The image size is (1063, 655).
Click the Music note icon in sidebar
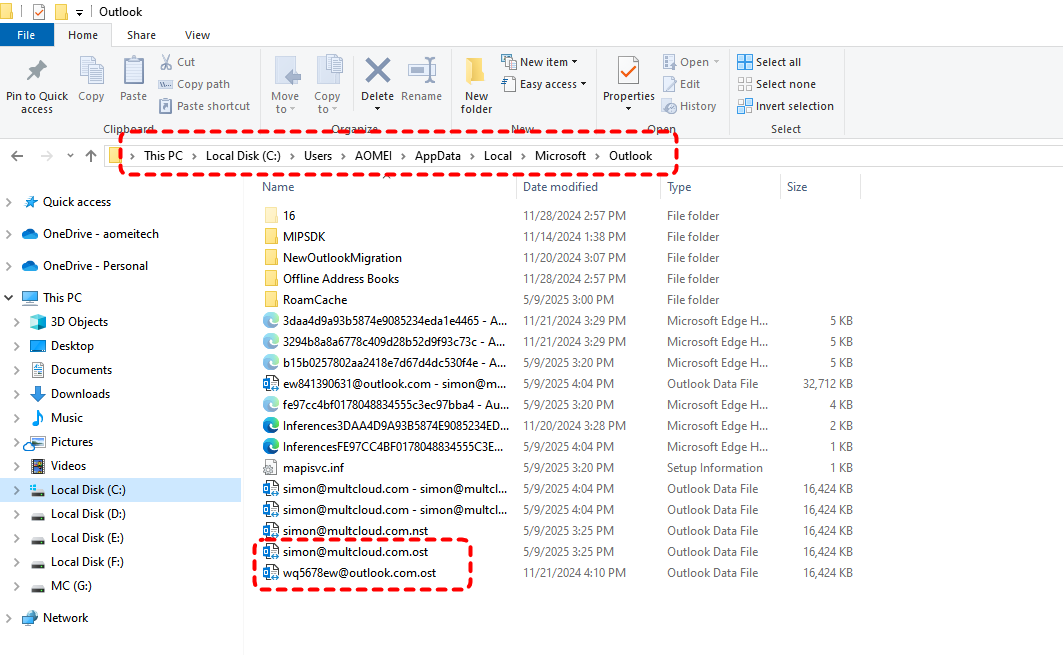click(x=38, y=418)
